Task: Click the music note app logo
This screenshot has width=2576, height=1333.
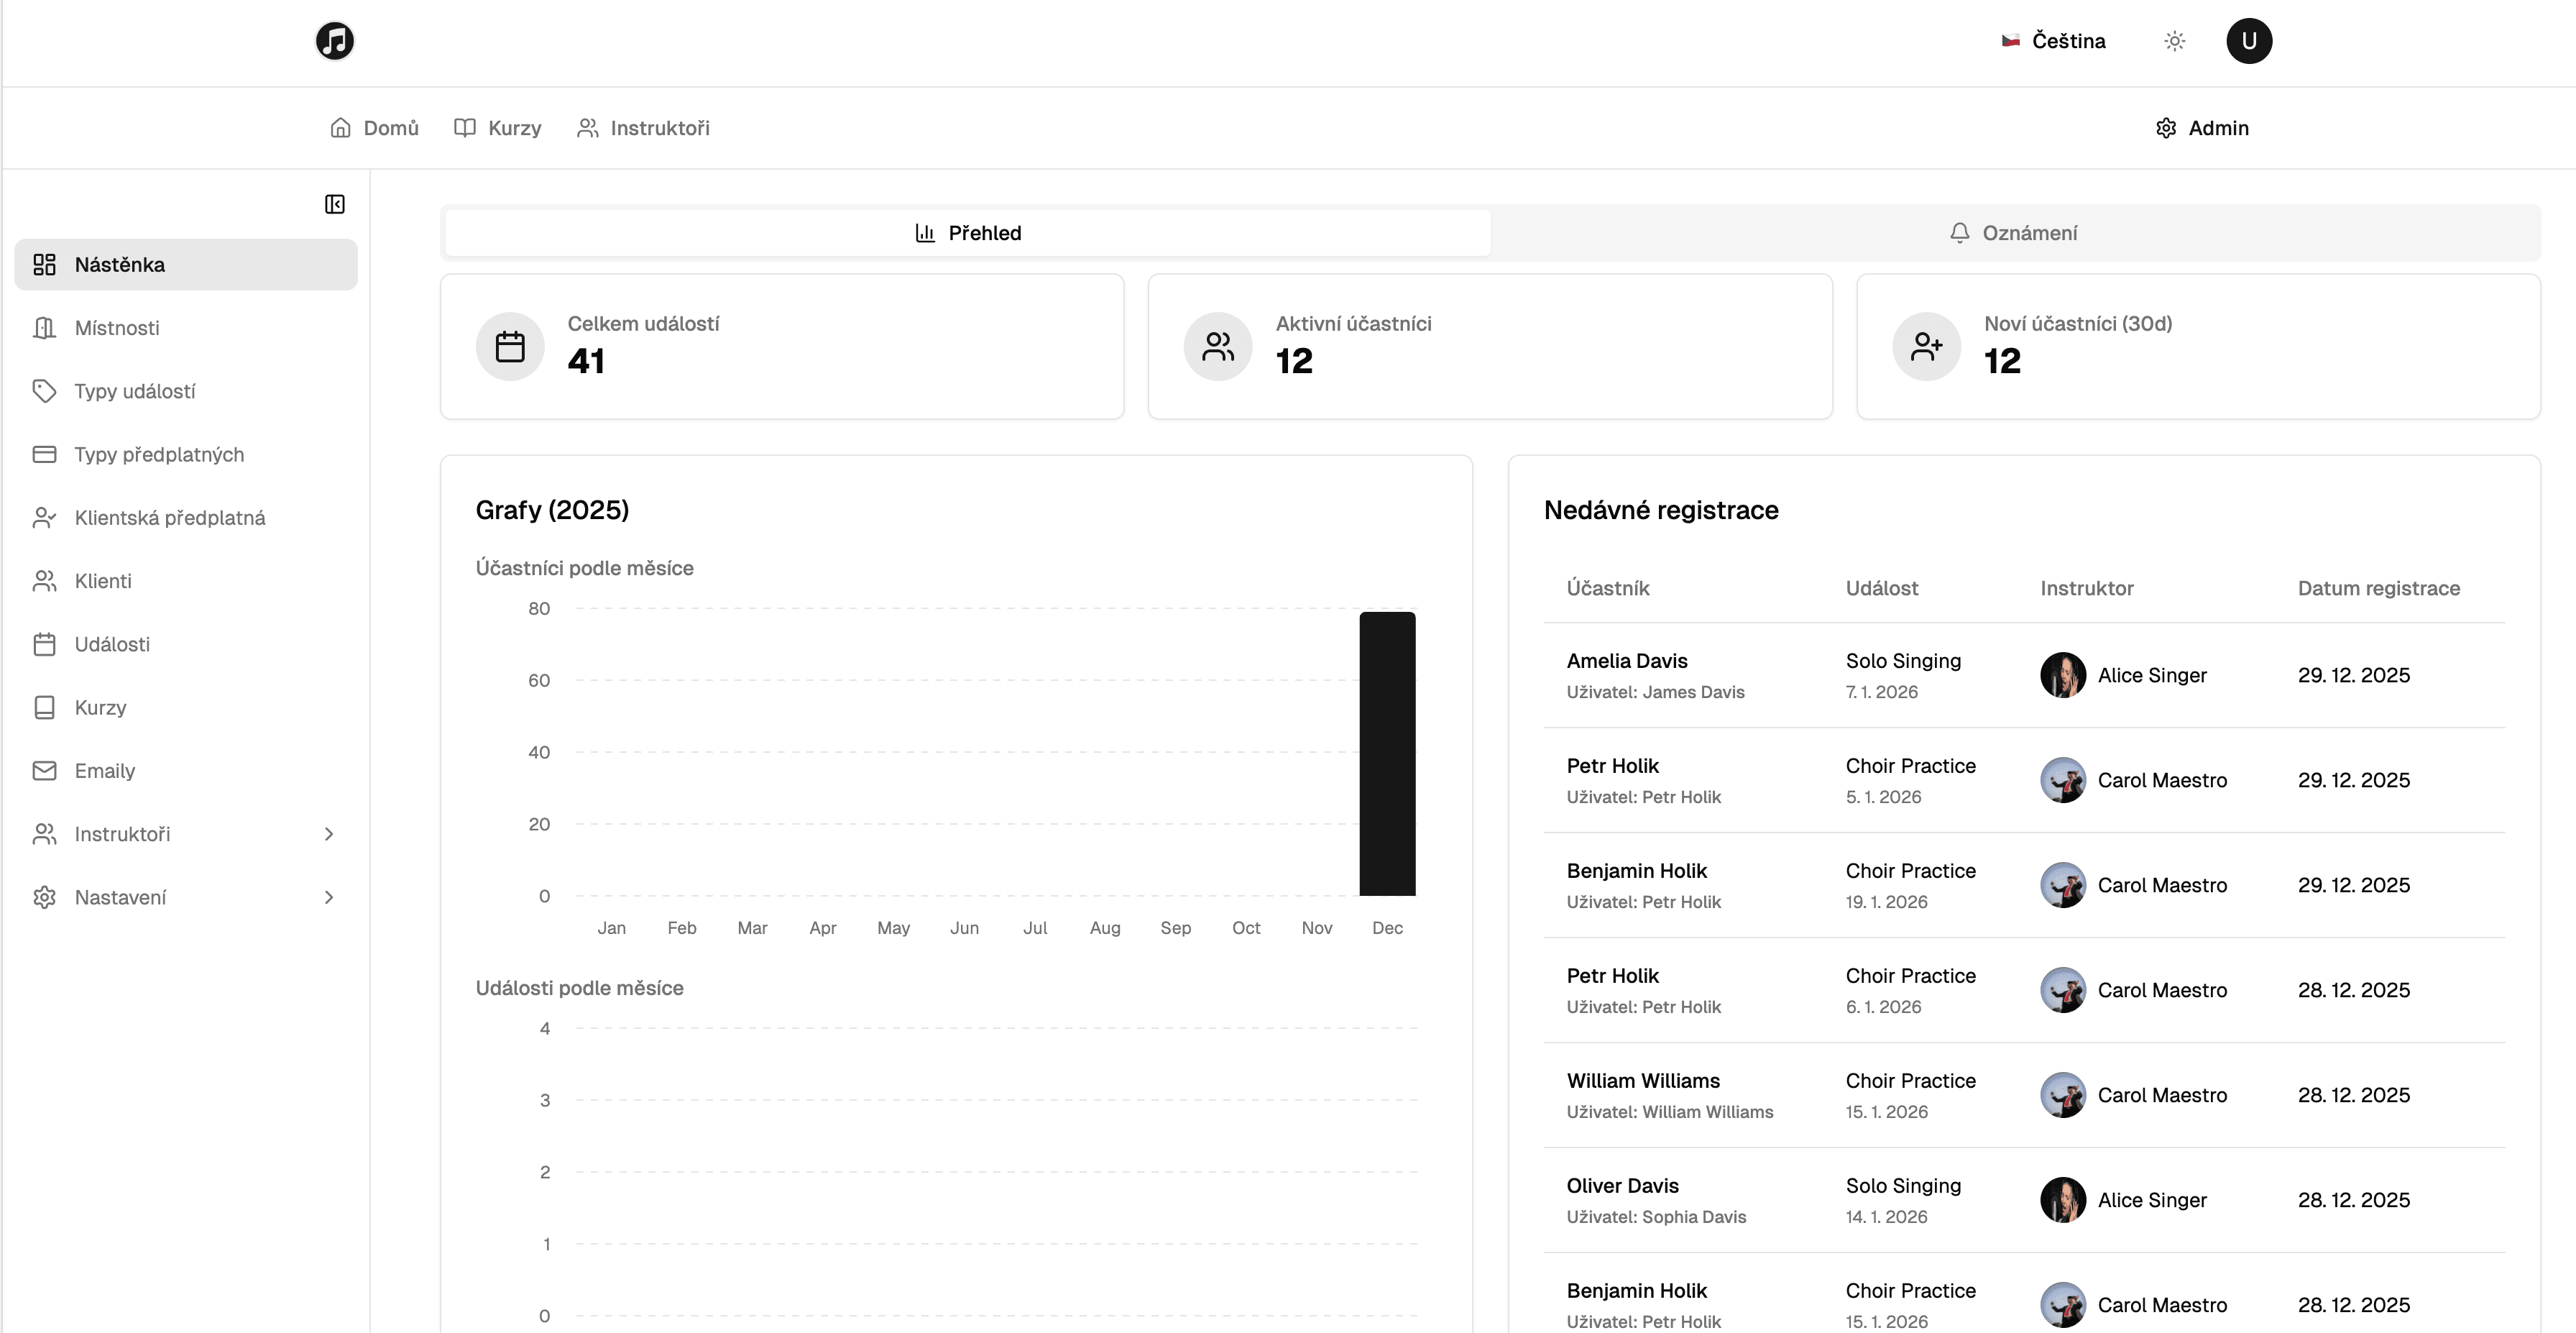Action: click(x=334, y=41)
